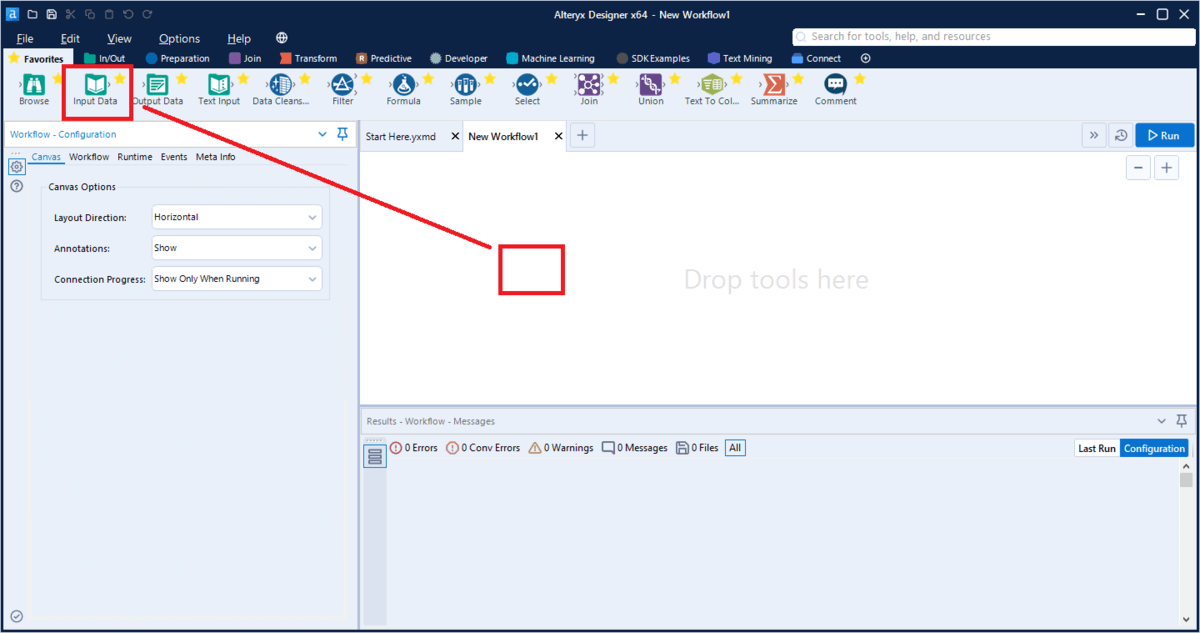Toggle the Errors filter in Results
1200x633 pixels.
coord(413,448)
